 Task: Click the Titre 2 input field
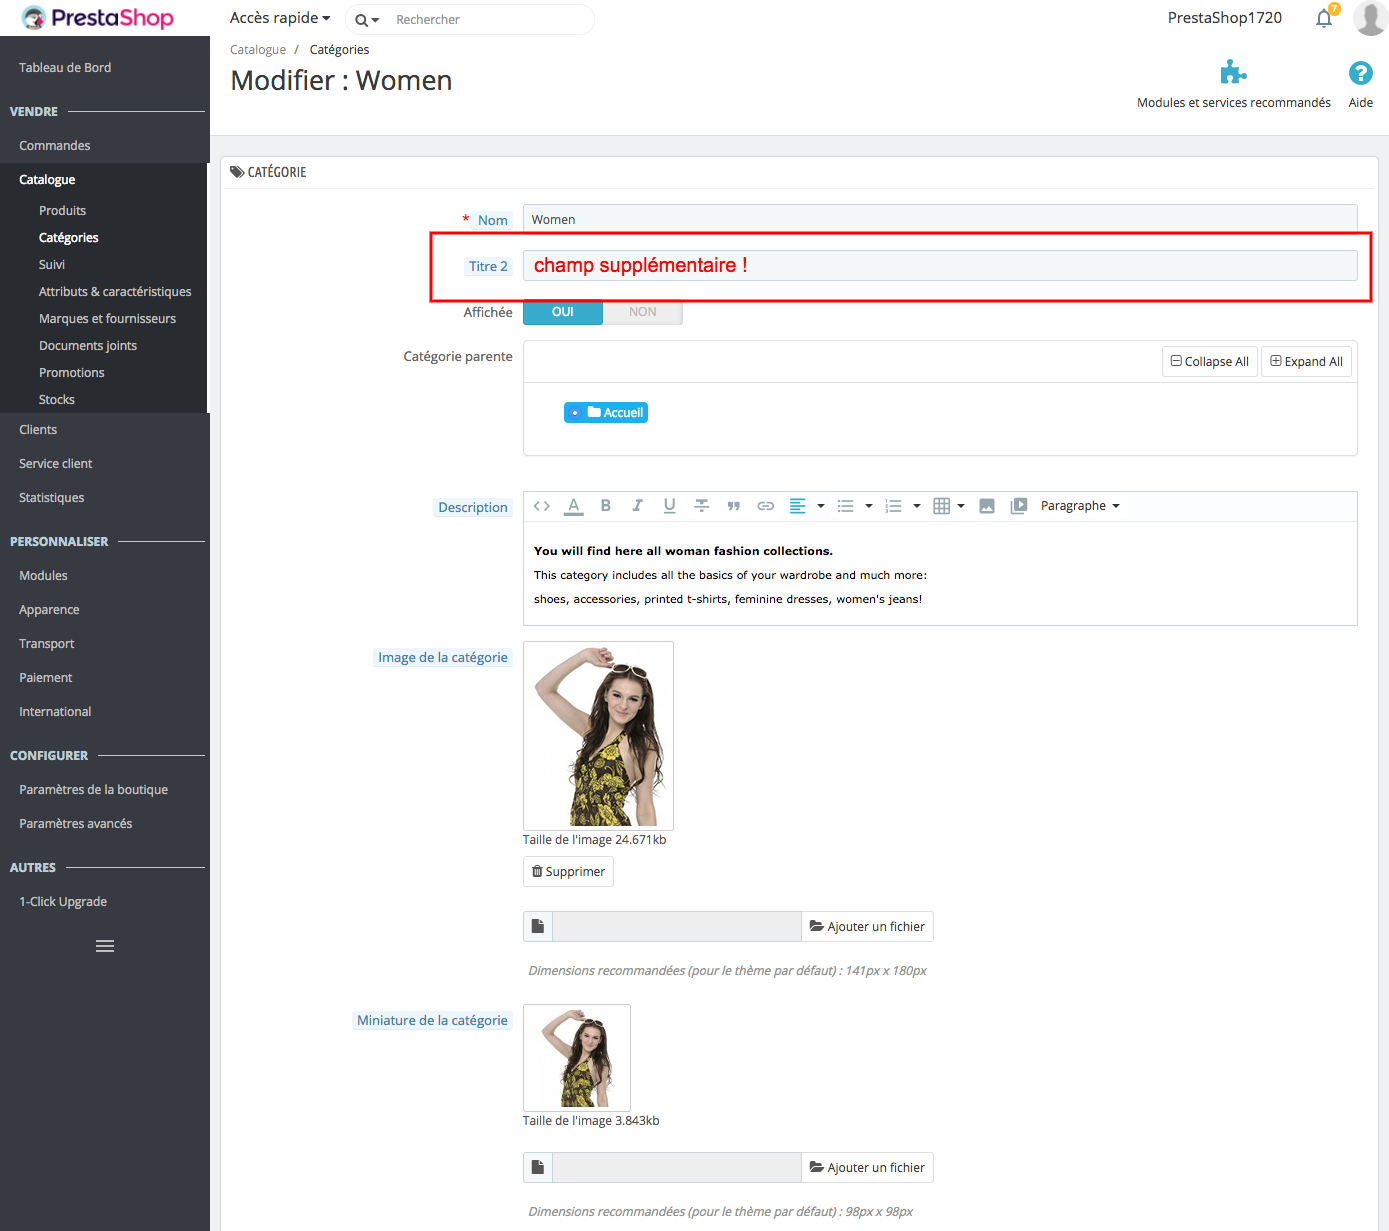(940, 266)
